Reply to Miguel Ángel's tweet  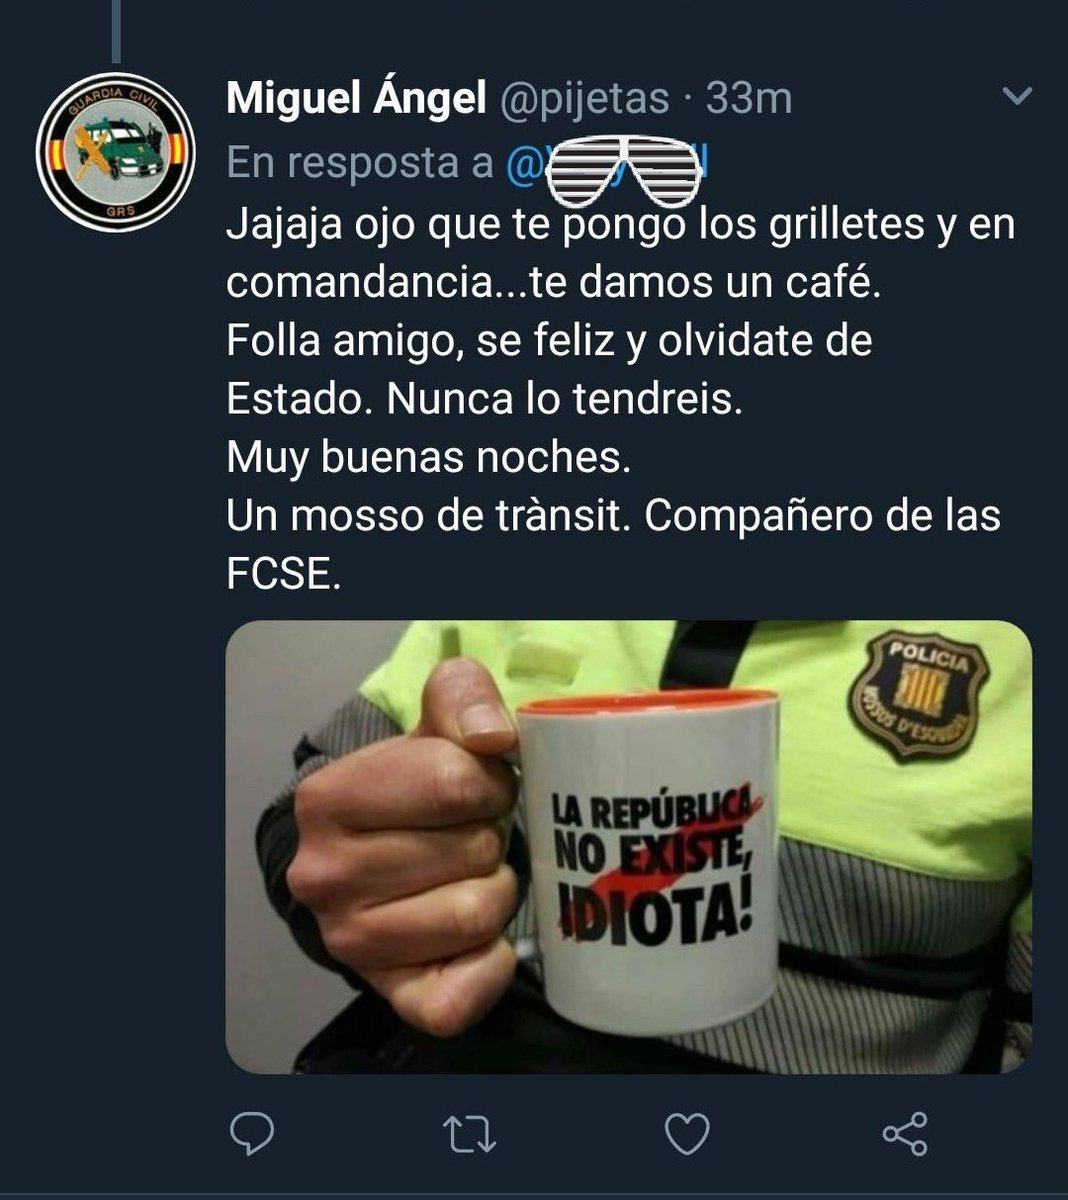(x=252, y=1134)
